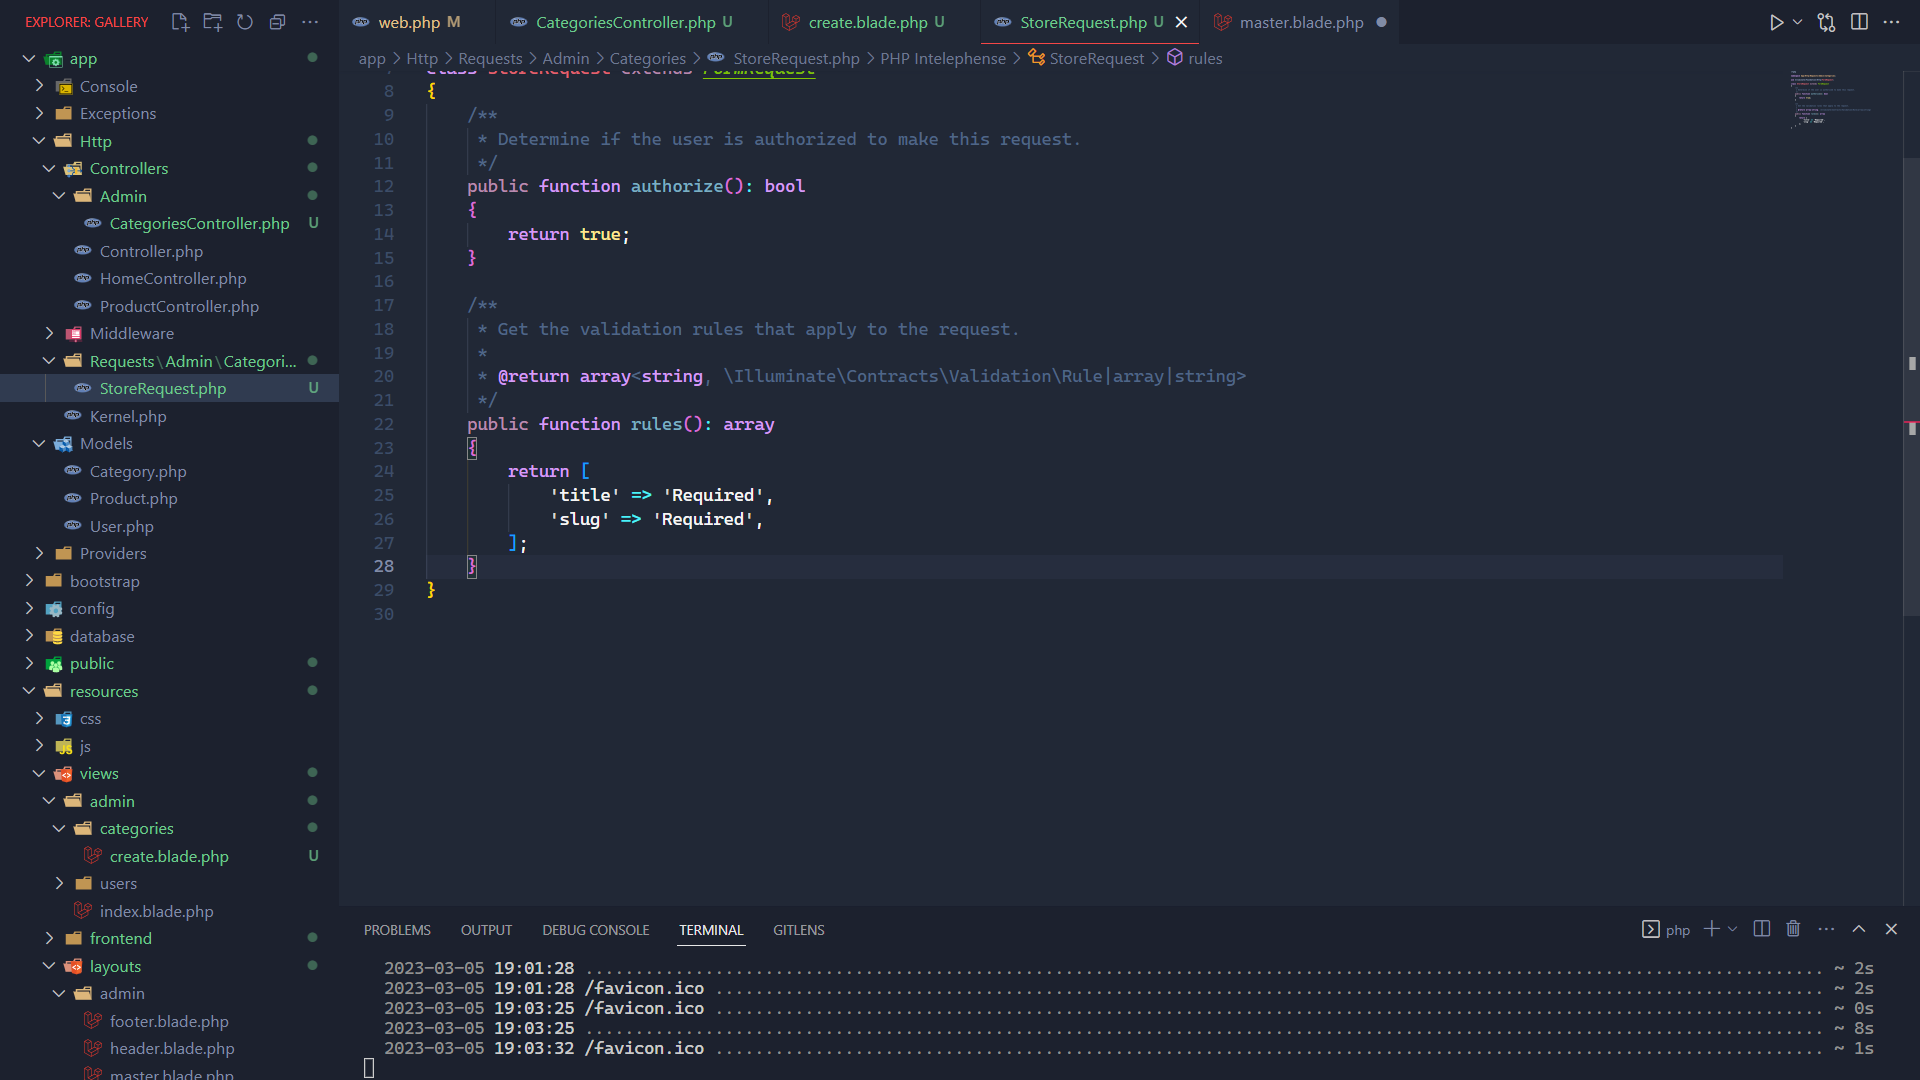The width and height of the screenshot is (1920, 1080).
Task: Click the Requests breadcrumb segment
Action: point(490,58)
